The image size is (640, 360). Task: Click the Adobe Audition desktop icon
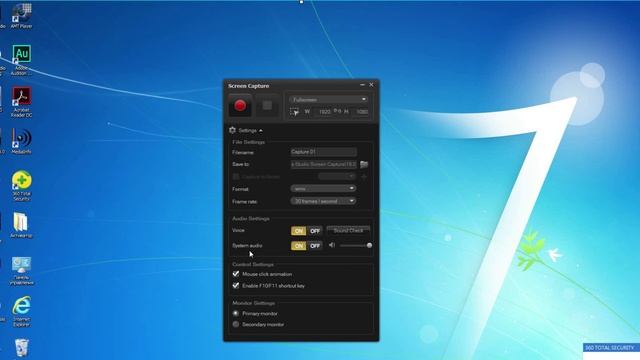click(21, 60)
